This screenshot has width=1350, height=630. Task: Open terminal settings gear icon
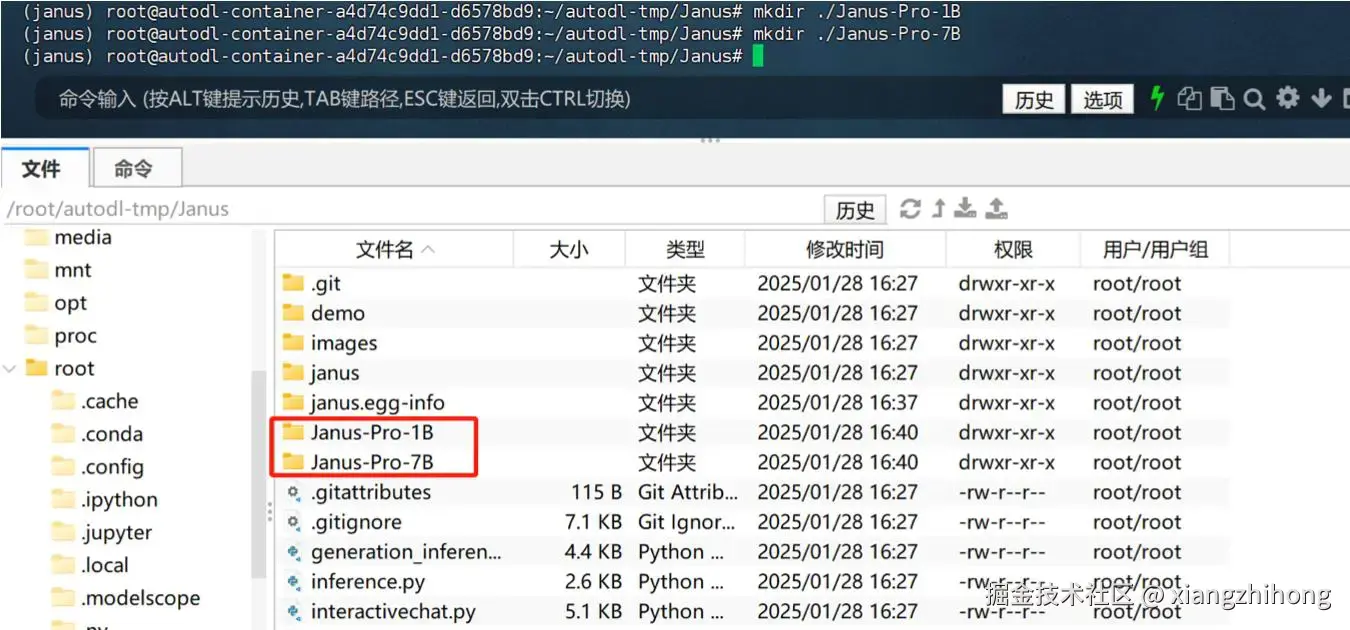[1288, 97]
